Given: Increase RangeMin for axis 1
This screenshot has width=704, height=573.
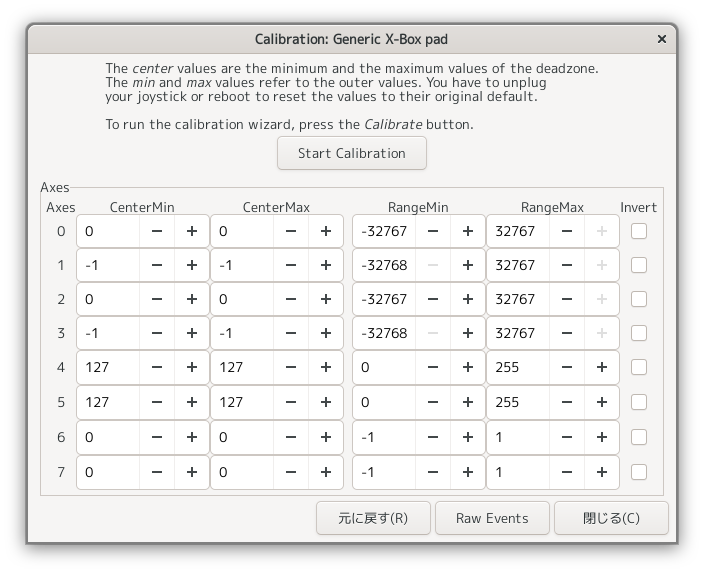Looking at the screenshot, I should point(467,265).
